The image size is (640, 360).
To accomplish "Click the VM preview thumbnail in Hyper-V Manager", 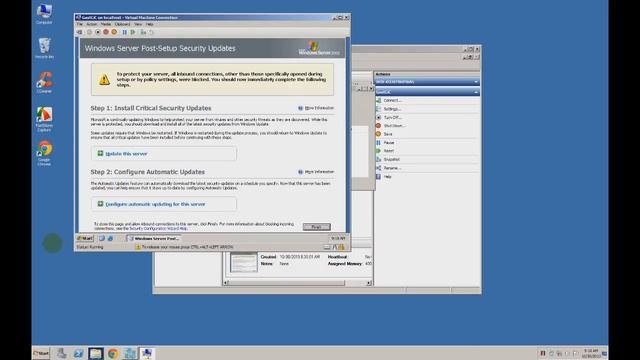I will coord(244,262).
